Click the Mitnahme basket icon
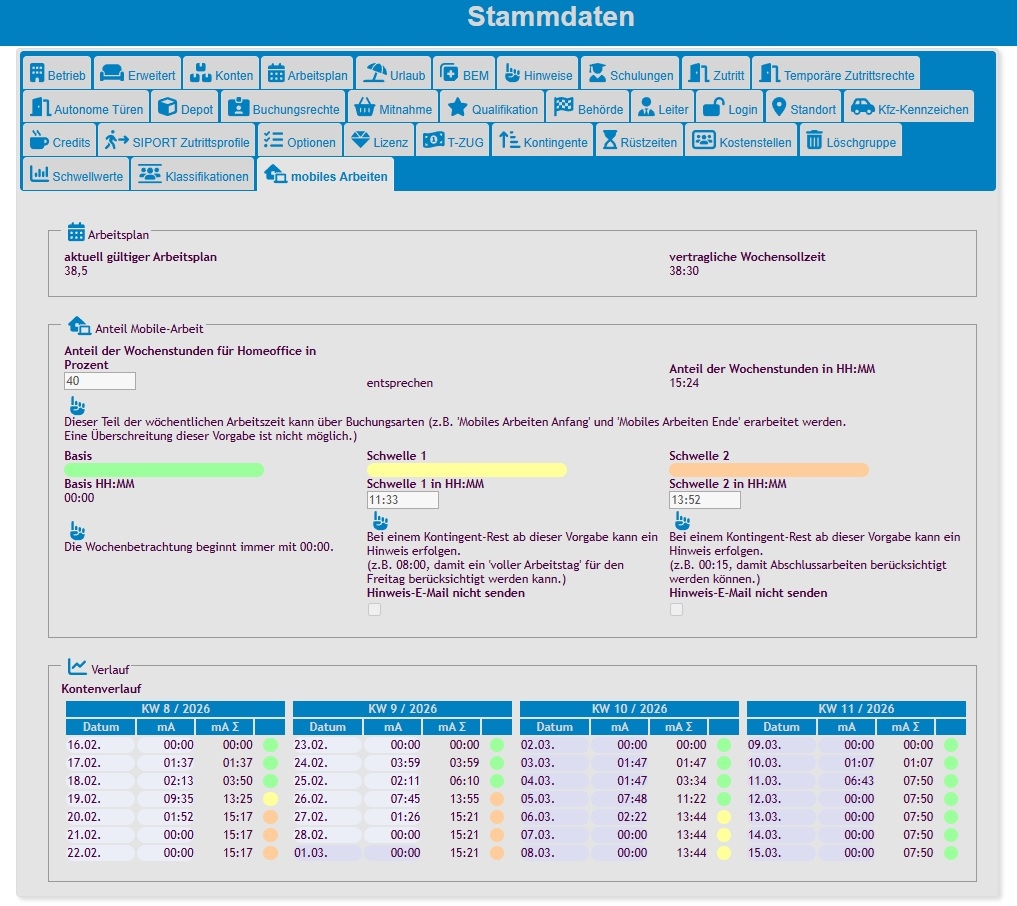The width and height of the screenshot is (1017, 906). (365, 107)
